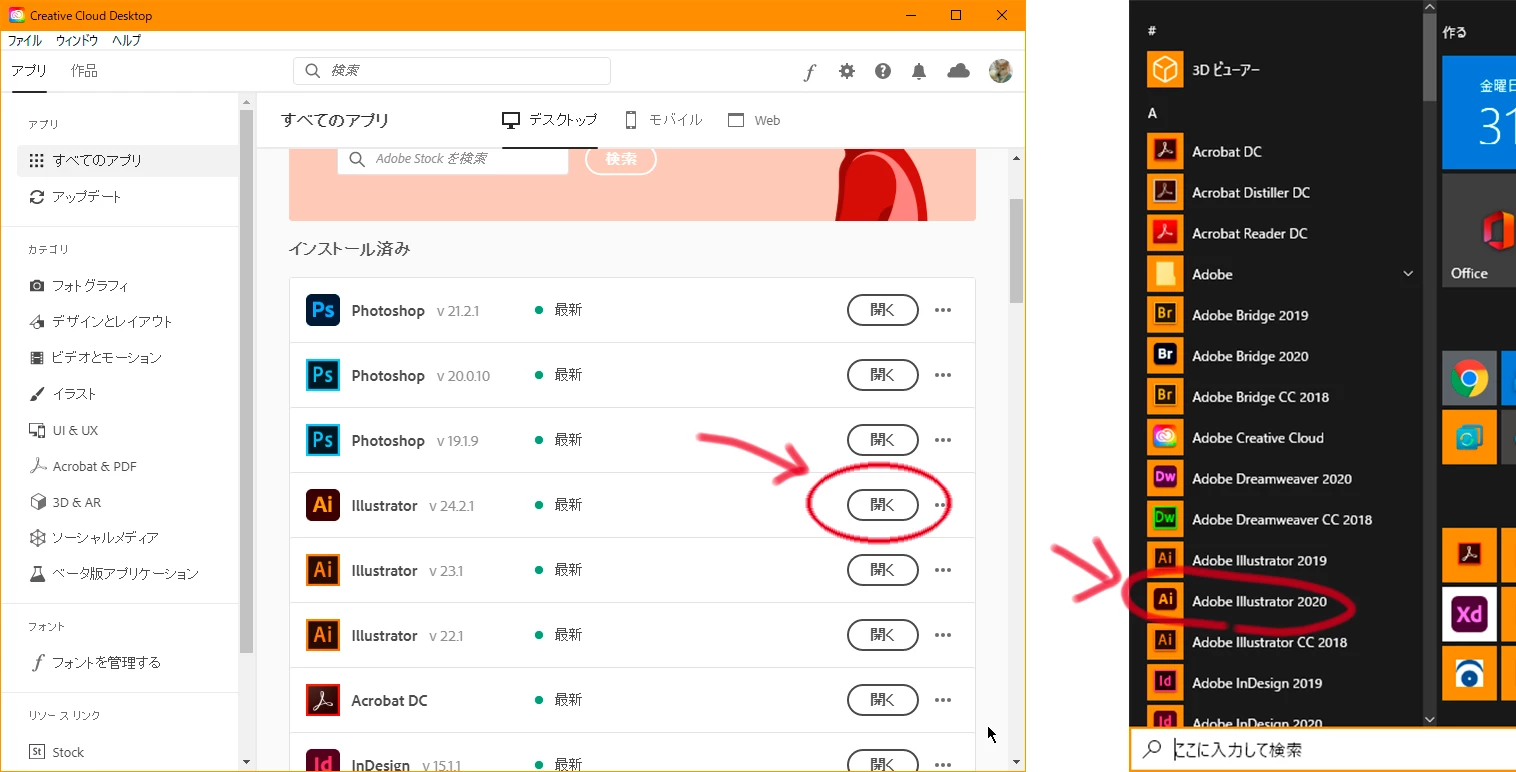
Task: Open more options for Photoshop v 21.2.1
Action: pos(942,310)
